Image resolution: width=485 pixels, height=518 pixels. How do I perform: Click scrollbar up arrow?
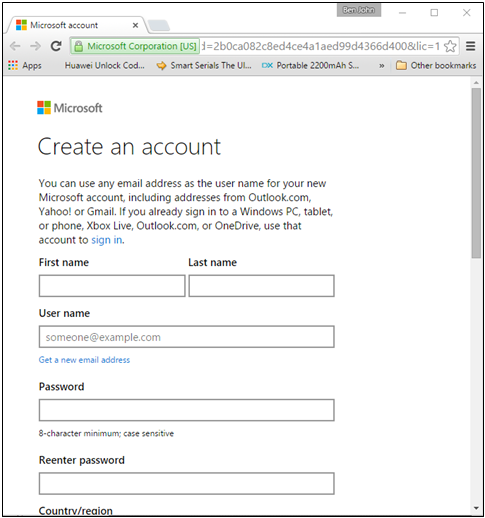pos(476,82)
